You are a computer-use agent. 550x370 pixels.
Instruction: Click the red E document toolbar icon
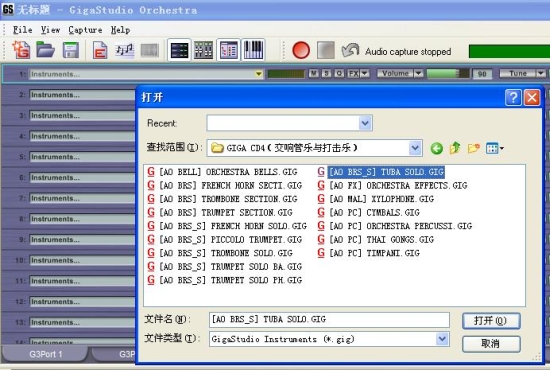pos(100,50)
